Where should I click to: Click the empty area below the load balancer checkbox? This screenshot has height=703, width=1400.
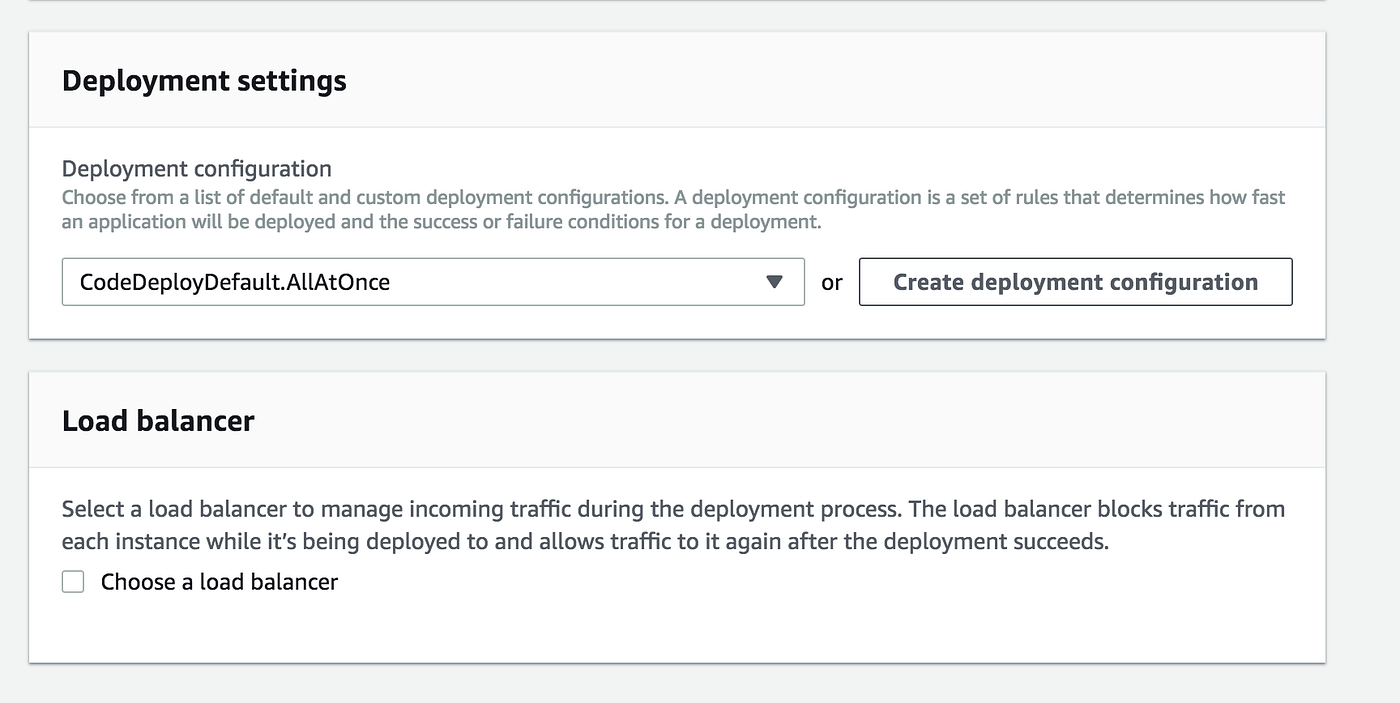(600, 630)
